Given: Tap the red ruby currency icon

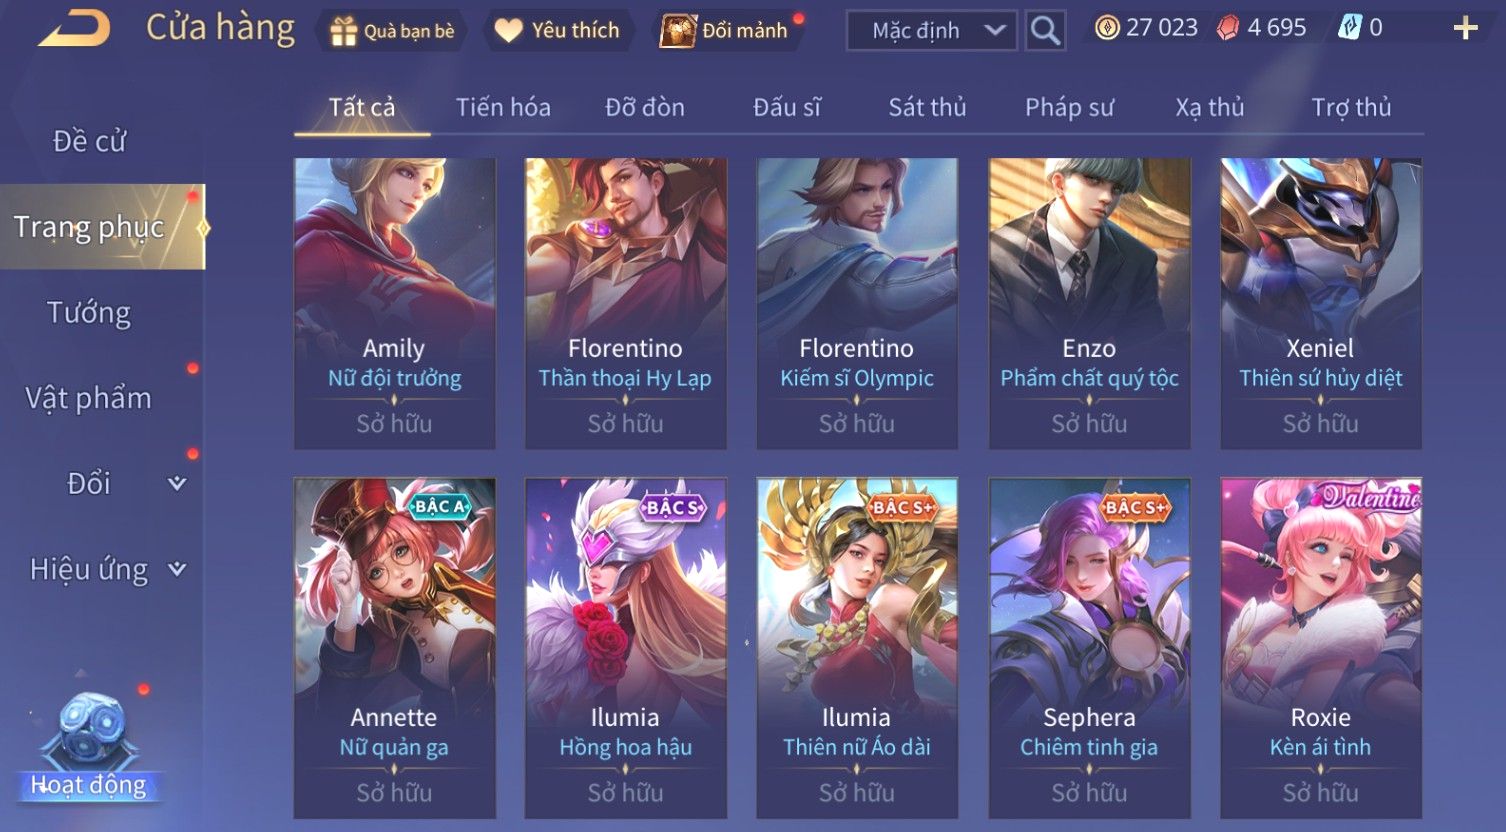Looking at the screenshot, I should point(1227,28).
